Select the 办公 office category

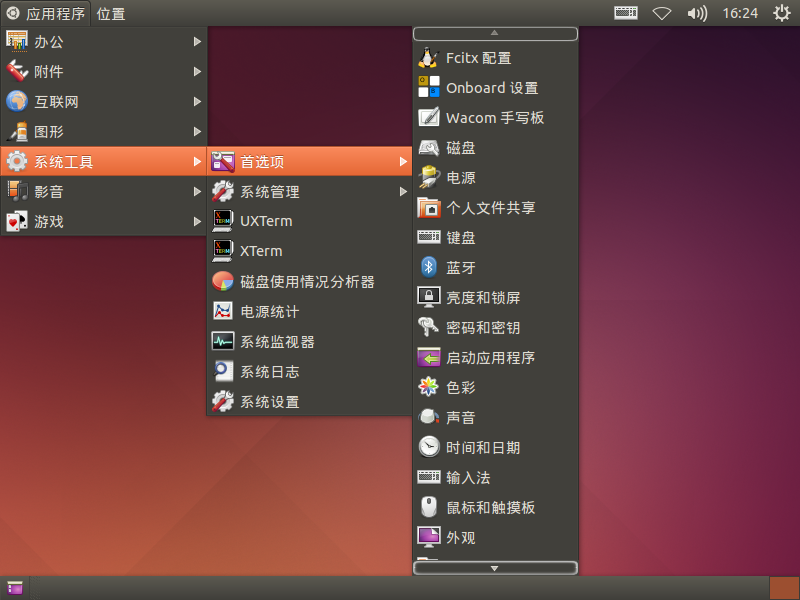[x=104, y=42]
